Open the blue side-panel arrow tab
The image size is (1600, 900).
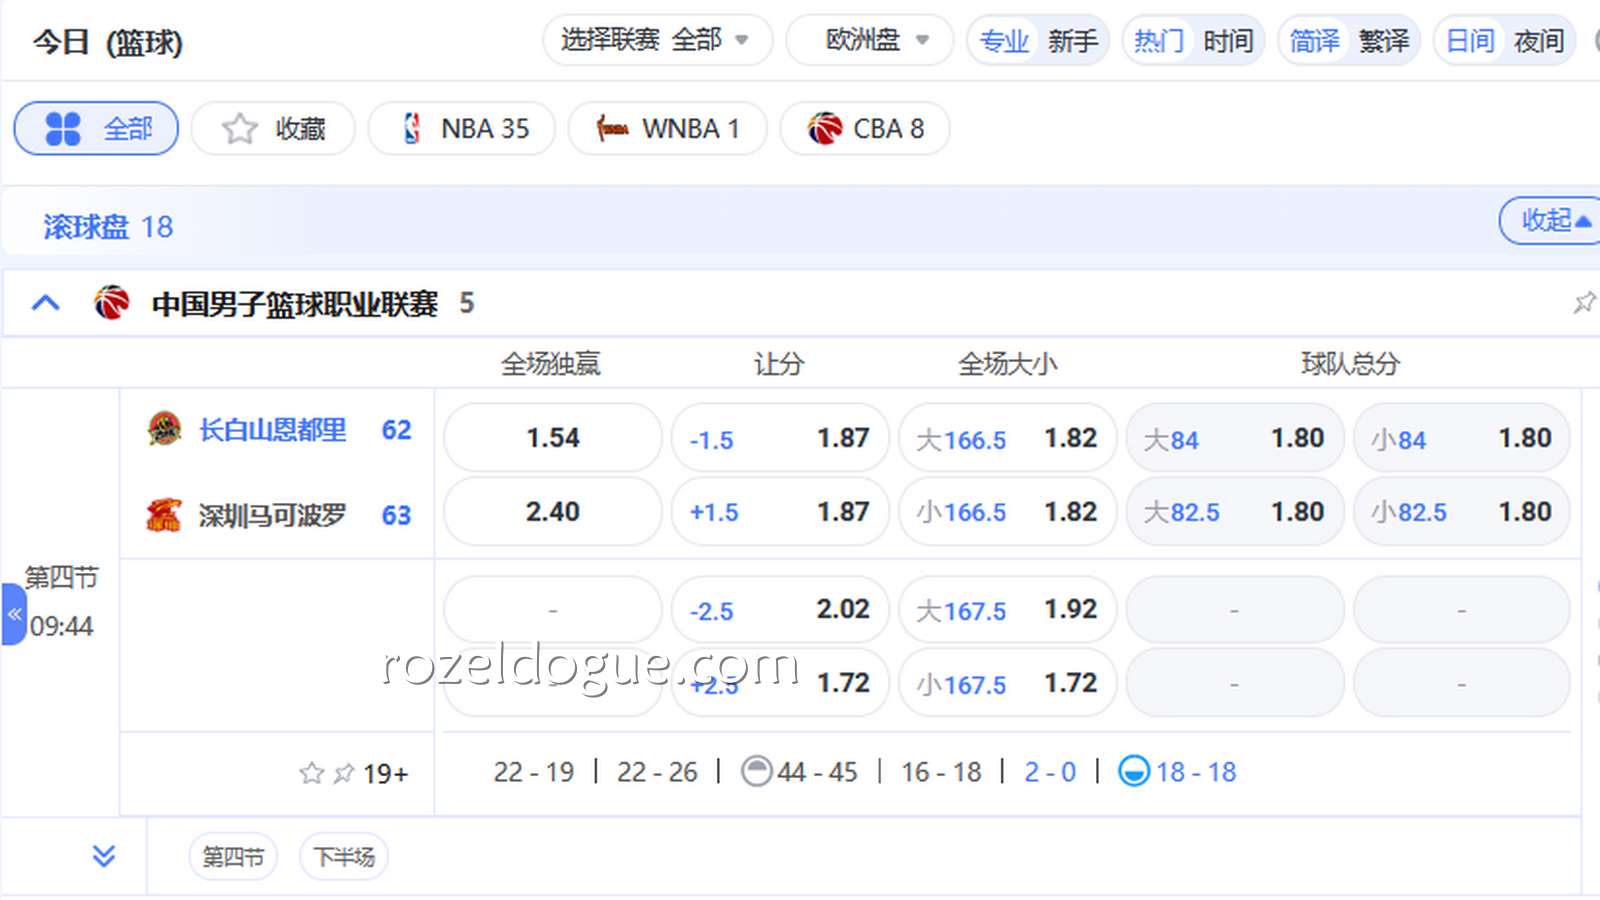pyautogui.click(x=14, y=614)
